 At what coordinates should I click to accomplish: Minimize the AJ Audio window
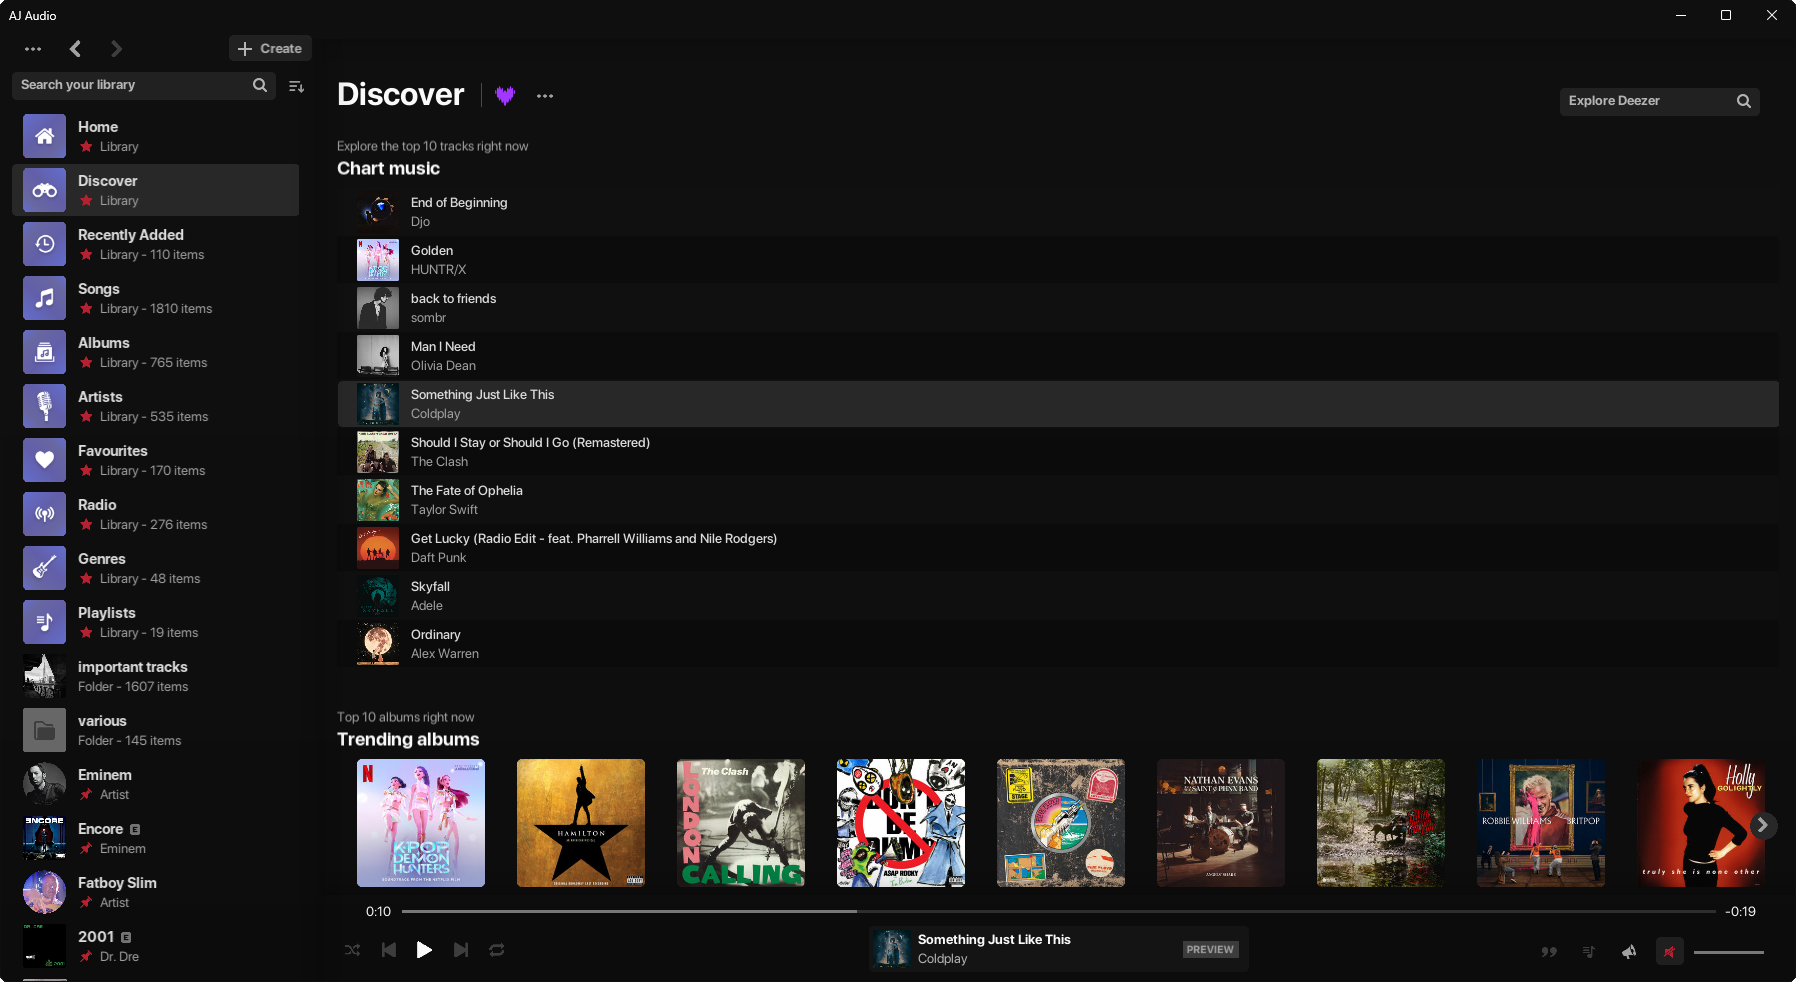[1680, 15]
